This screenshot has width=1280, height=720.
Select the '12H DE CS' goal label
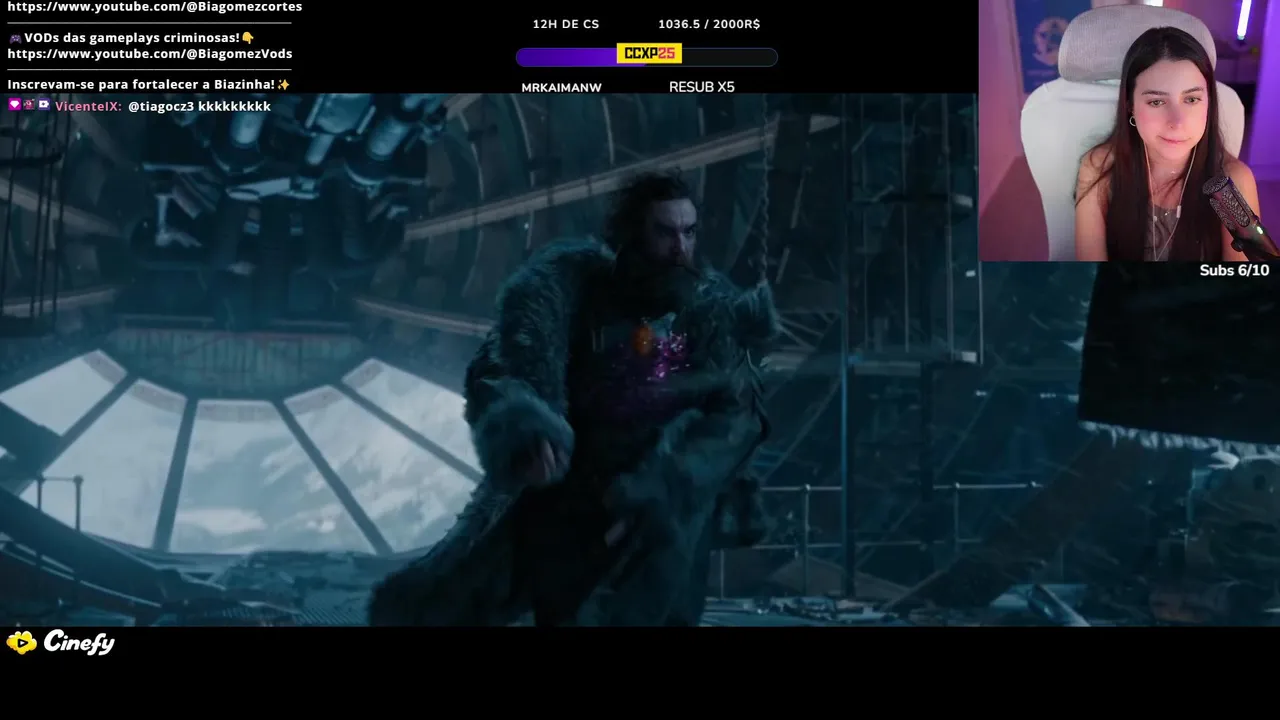(x=566, y=24)
